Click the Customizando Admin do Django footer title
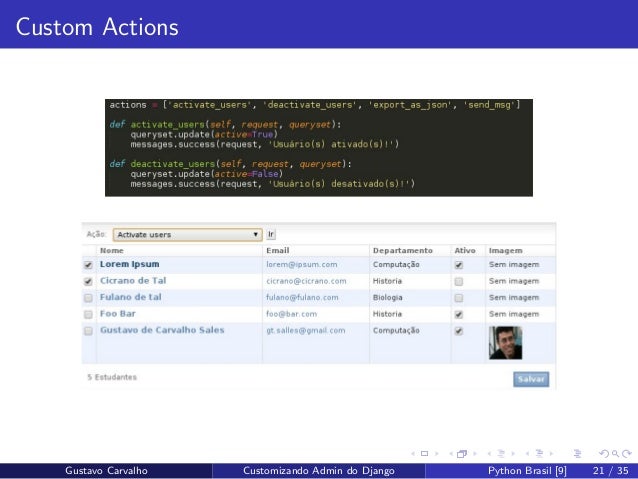 319,471
